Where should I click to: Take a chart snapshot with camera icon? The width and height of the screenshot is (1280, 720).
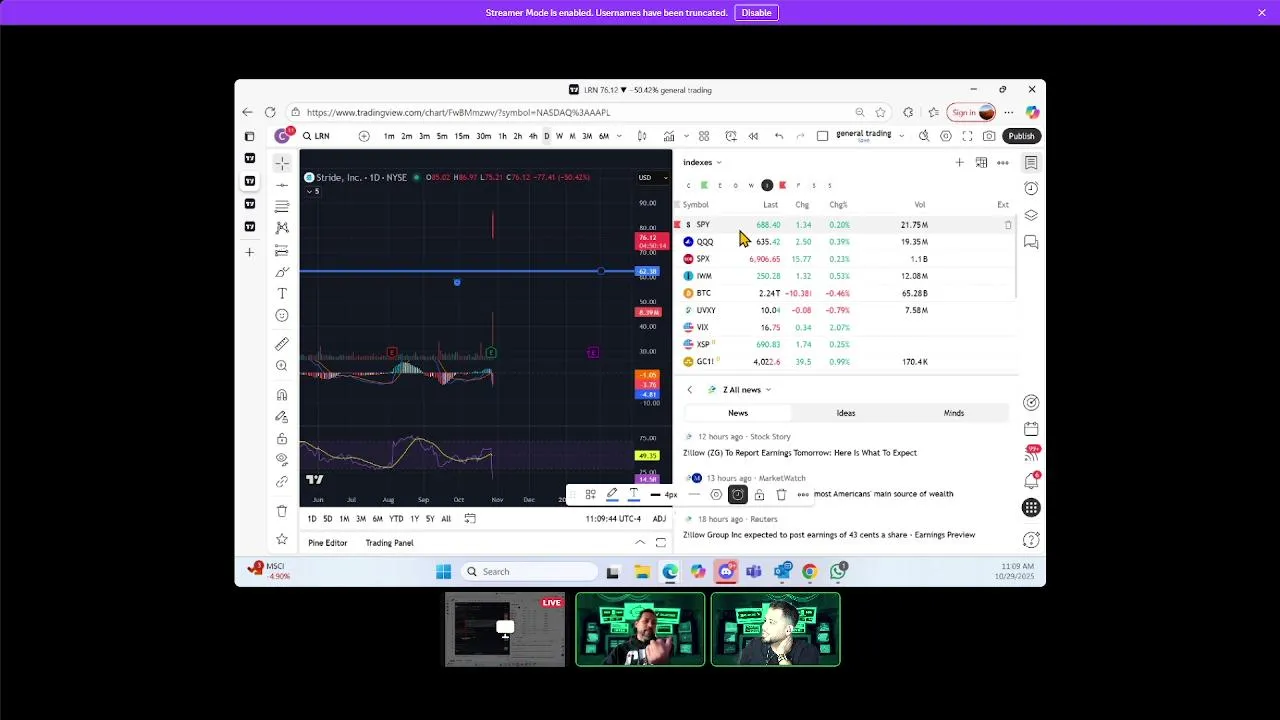989,136
